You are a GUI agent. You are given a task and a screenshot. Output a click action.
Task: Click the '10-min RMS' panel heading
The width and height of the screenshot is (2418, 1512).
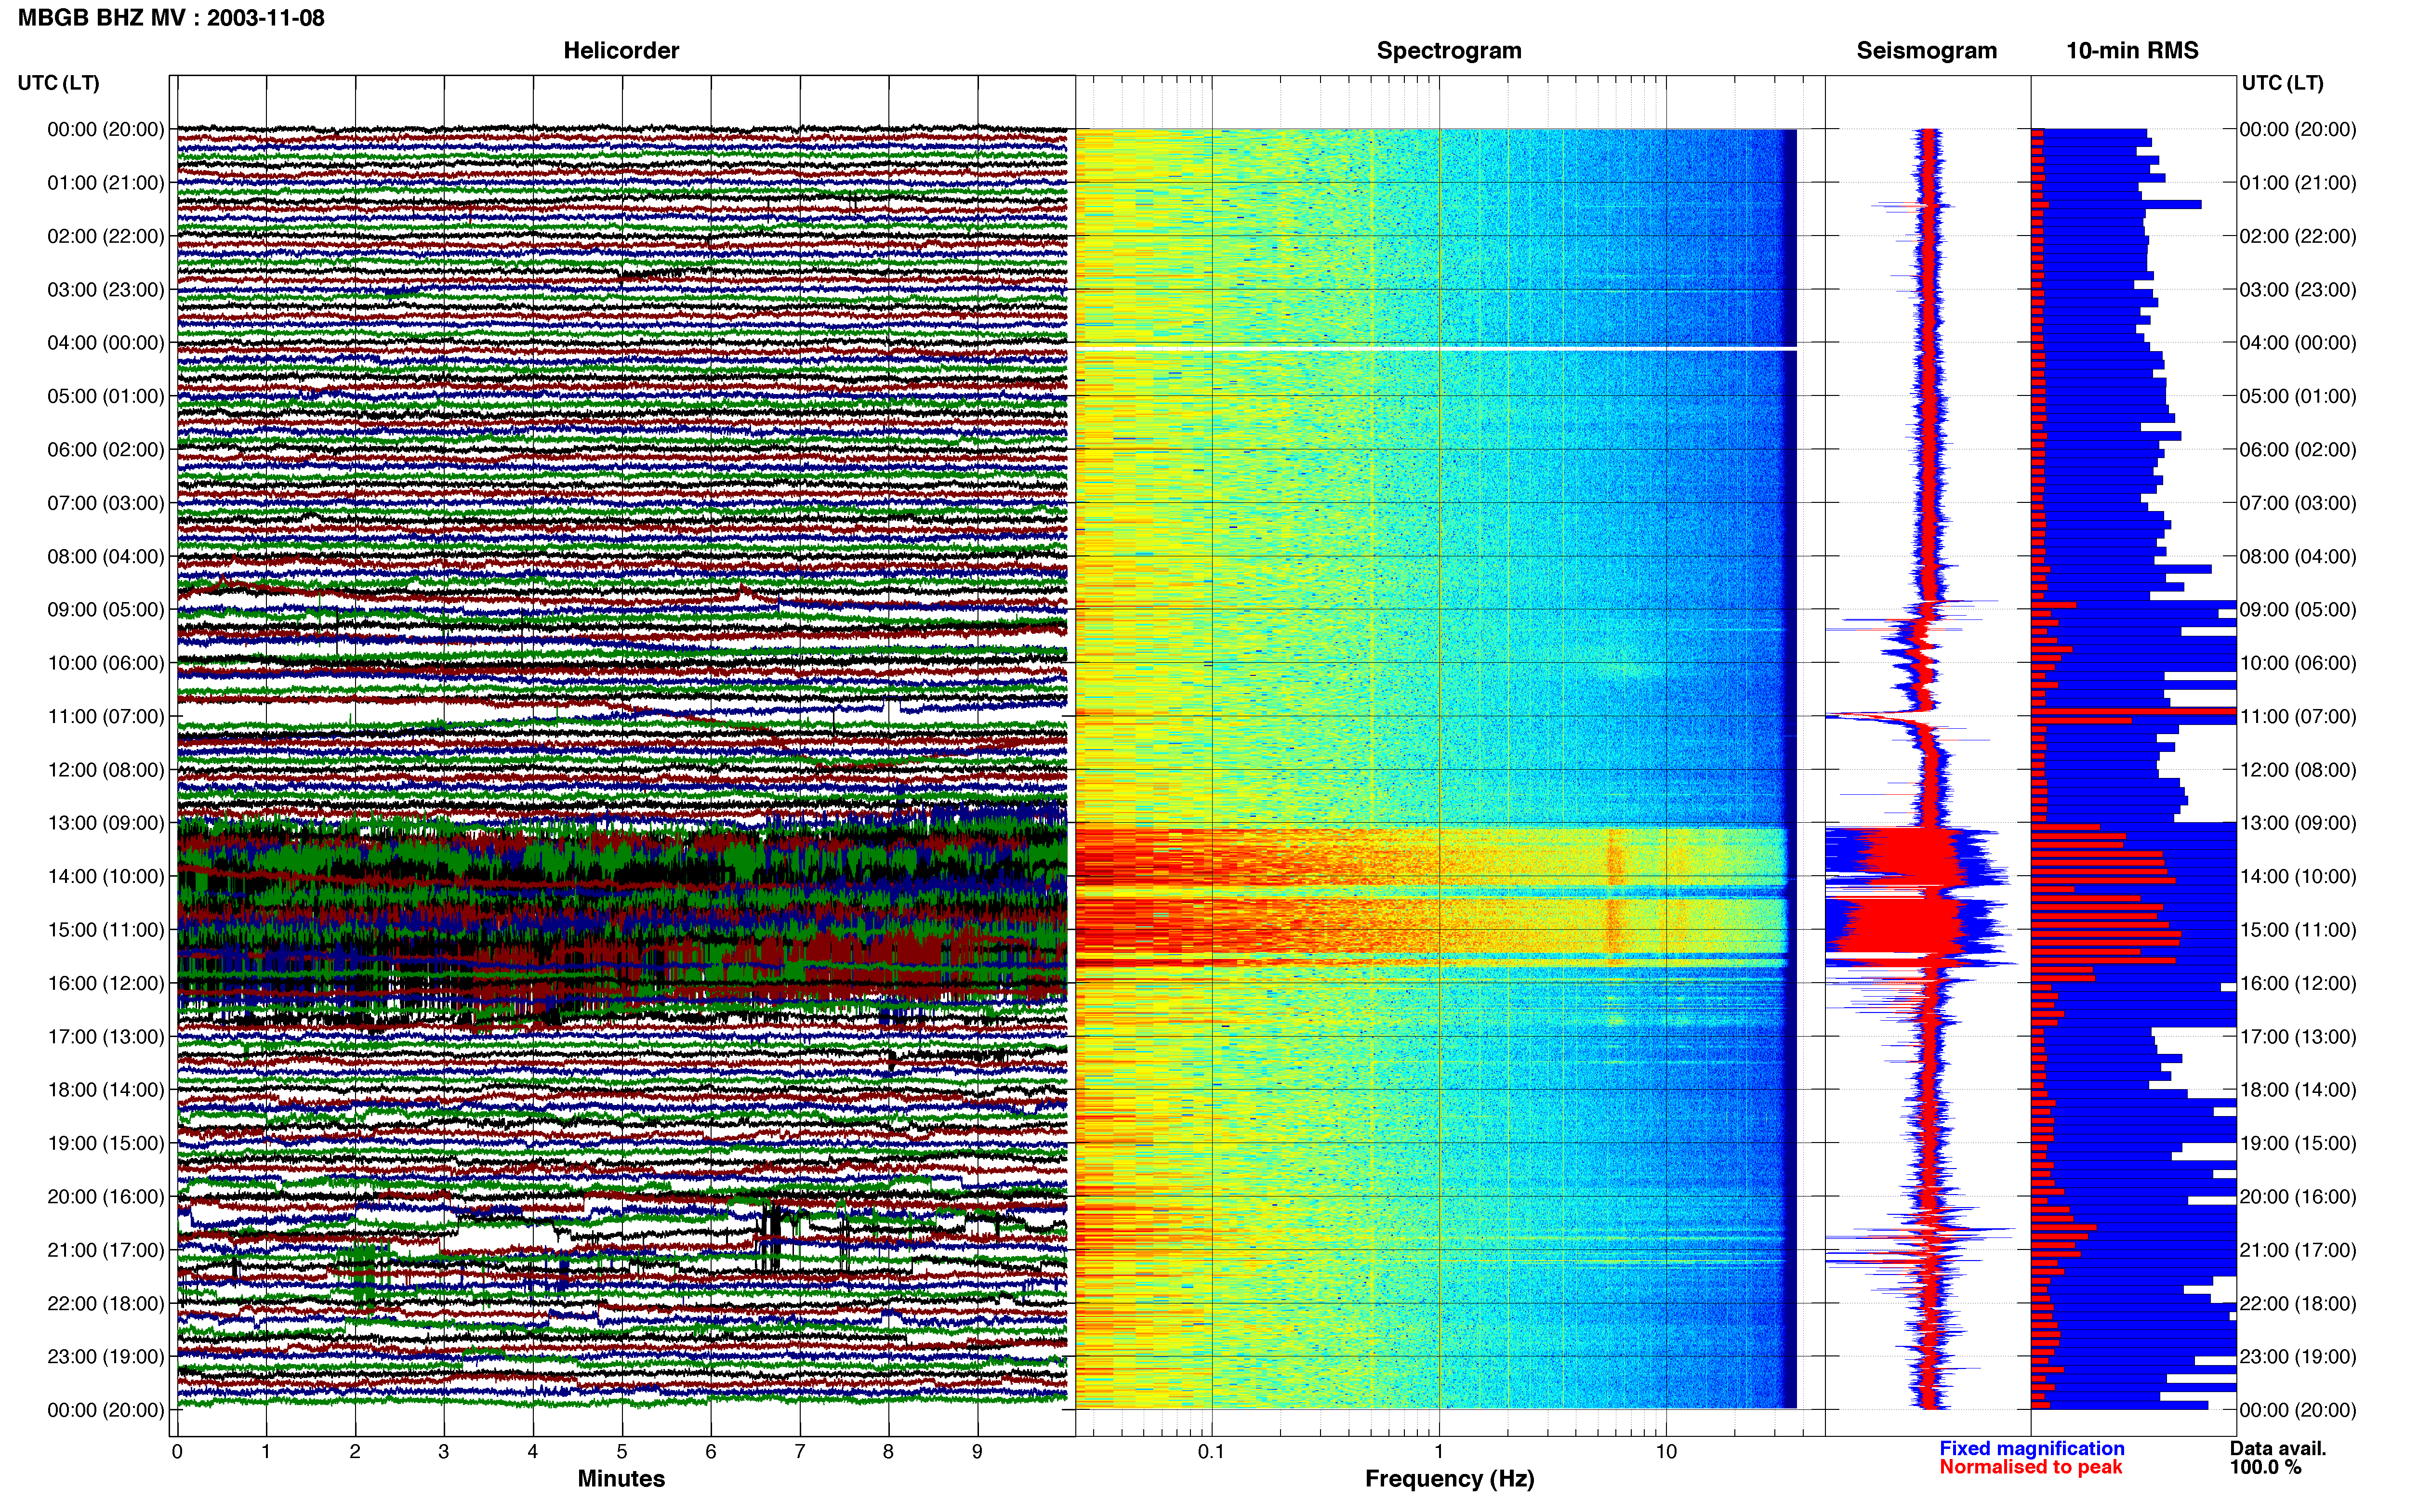(x=2132, y=51)
